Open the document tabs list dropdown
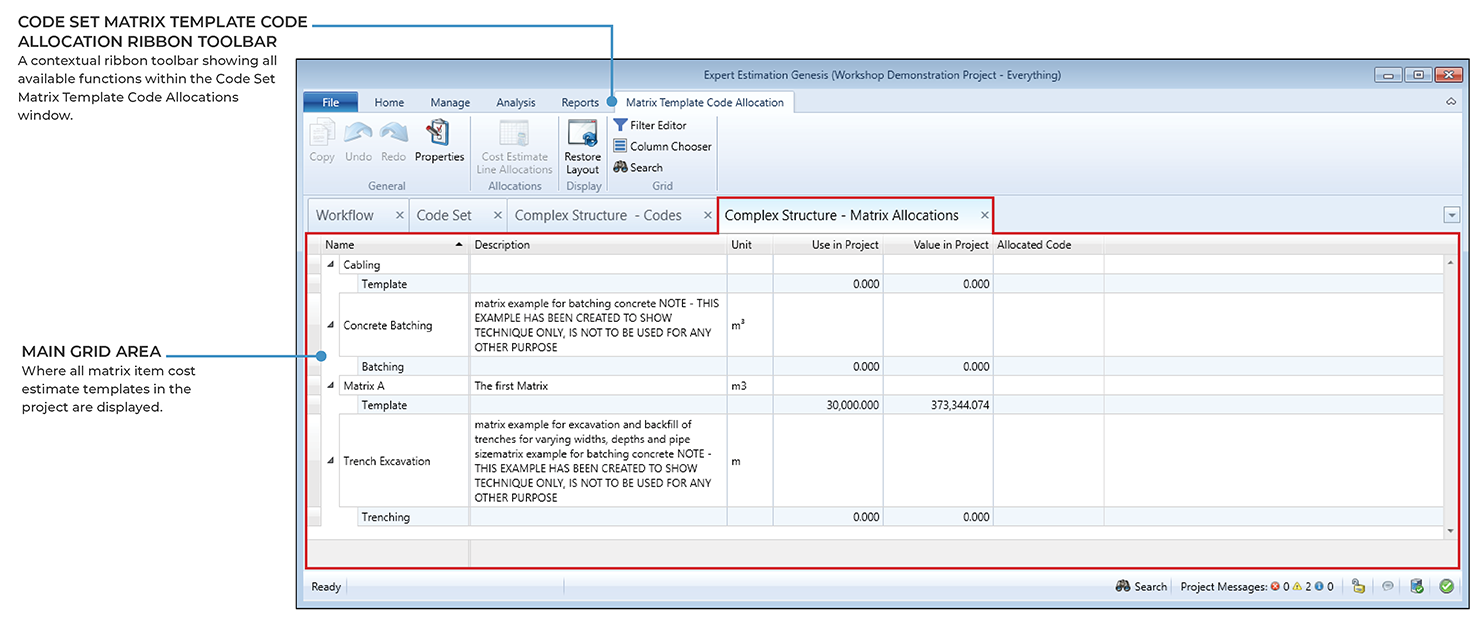 (x=1452, y=215)
